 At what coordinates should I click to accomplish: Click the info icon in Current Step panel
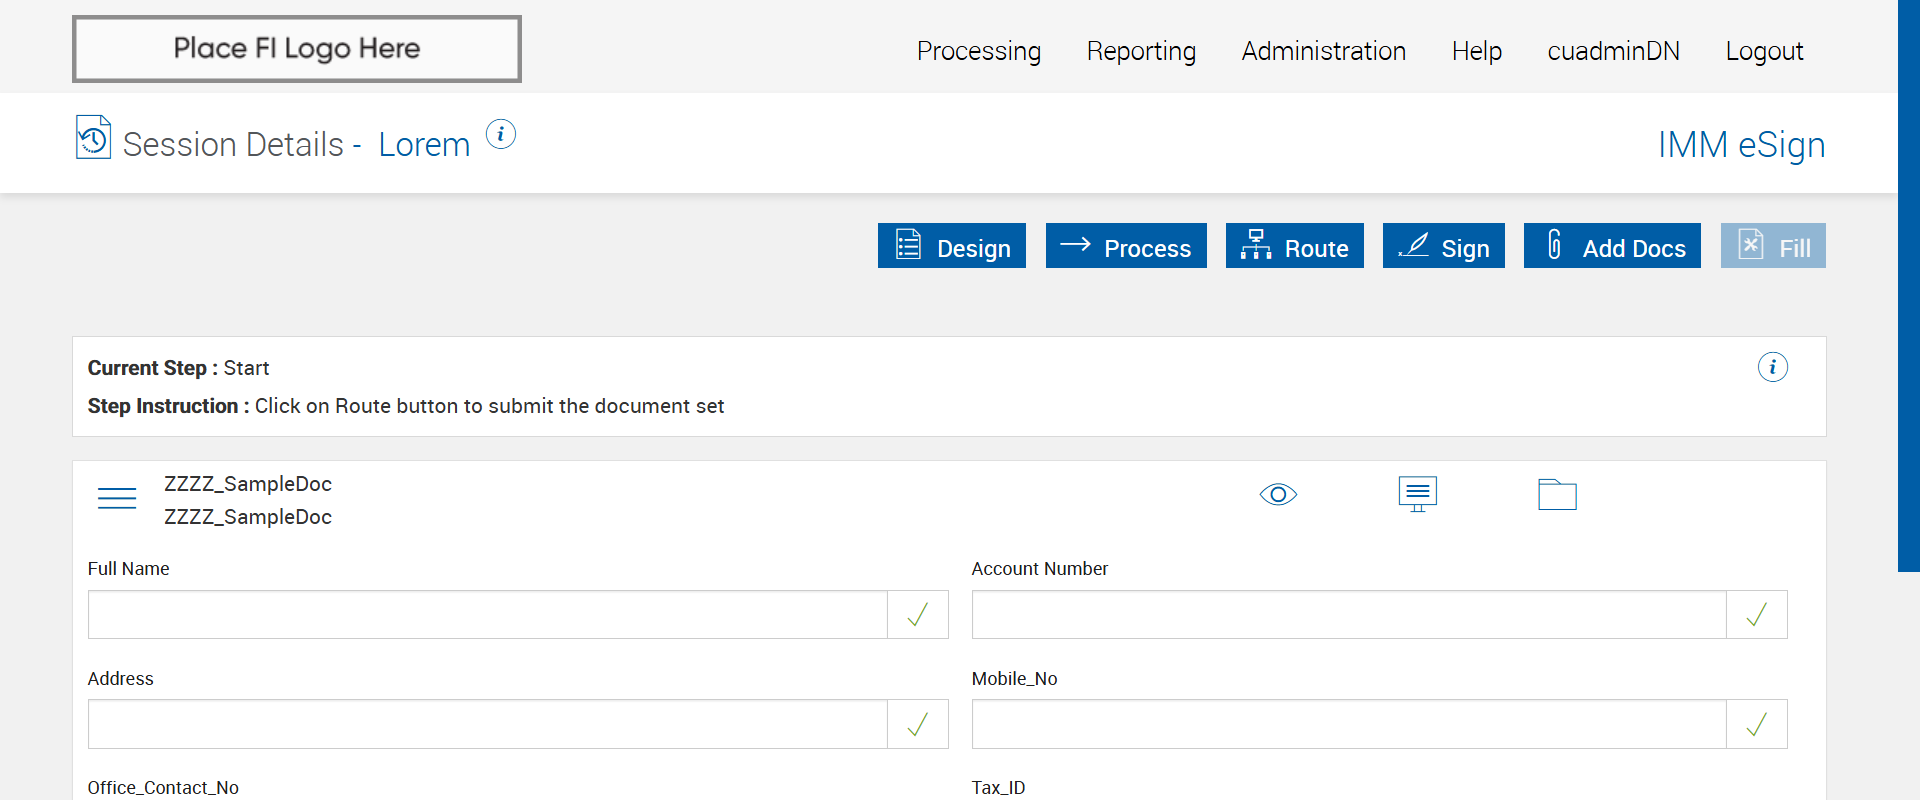pyautogui.click(x=1772, y=367)
